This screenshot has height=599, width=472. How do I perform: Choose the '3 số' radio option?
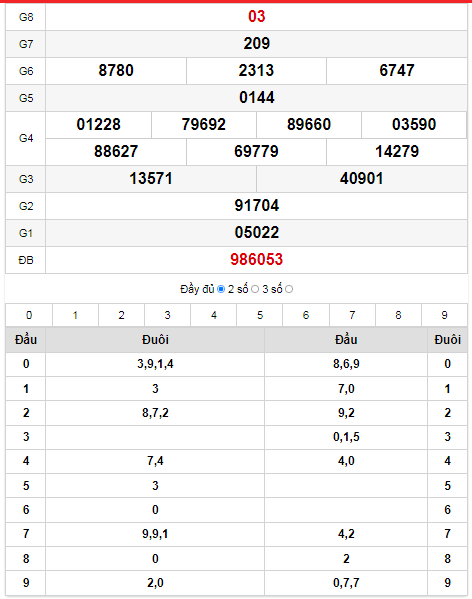pos(289,289)
